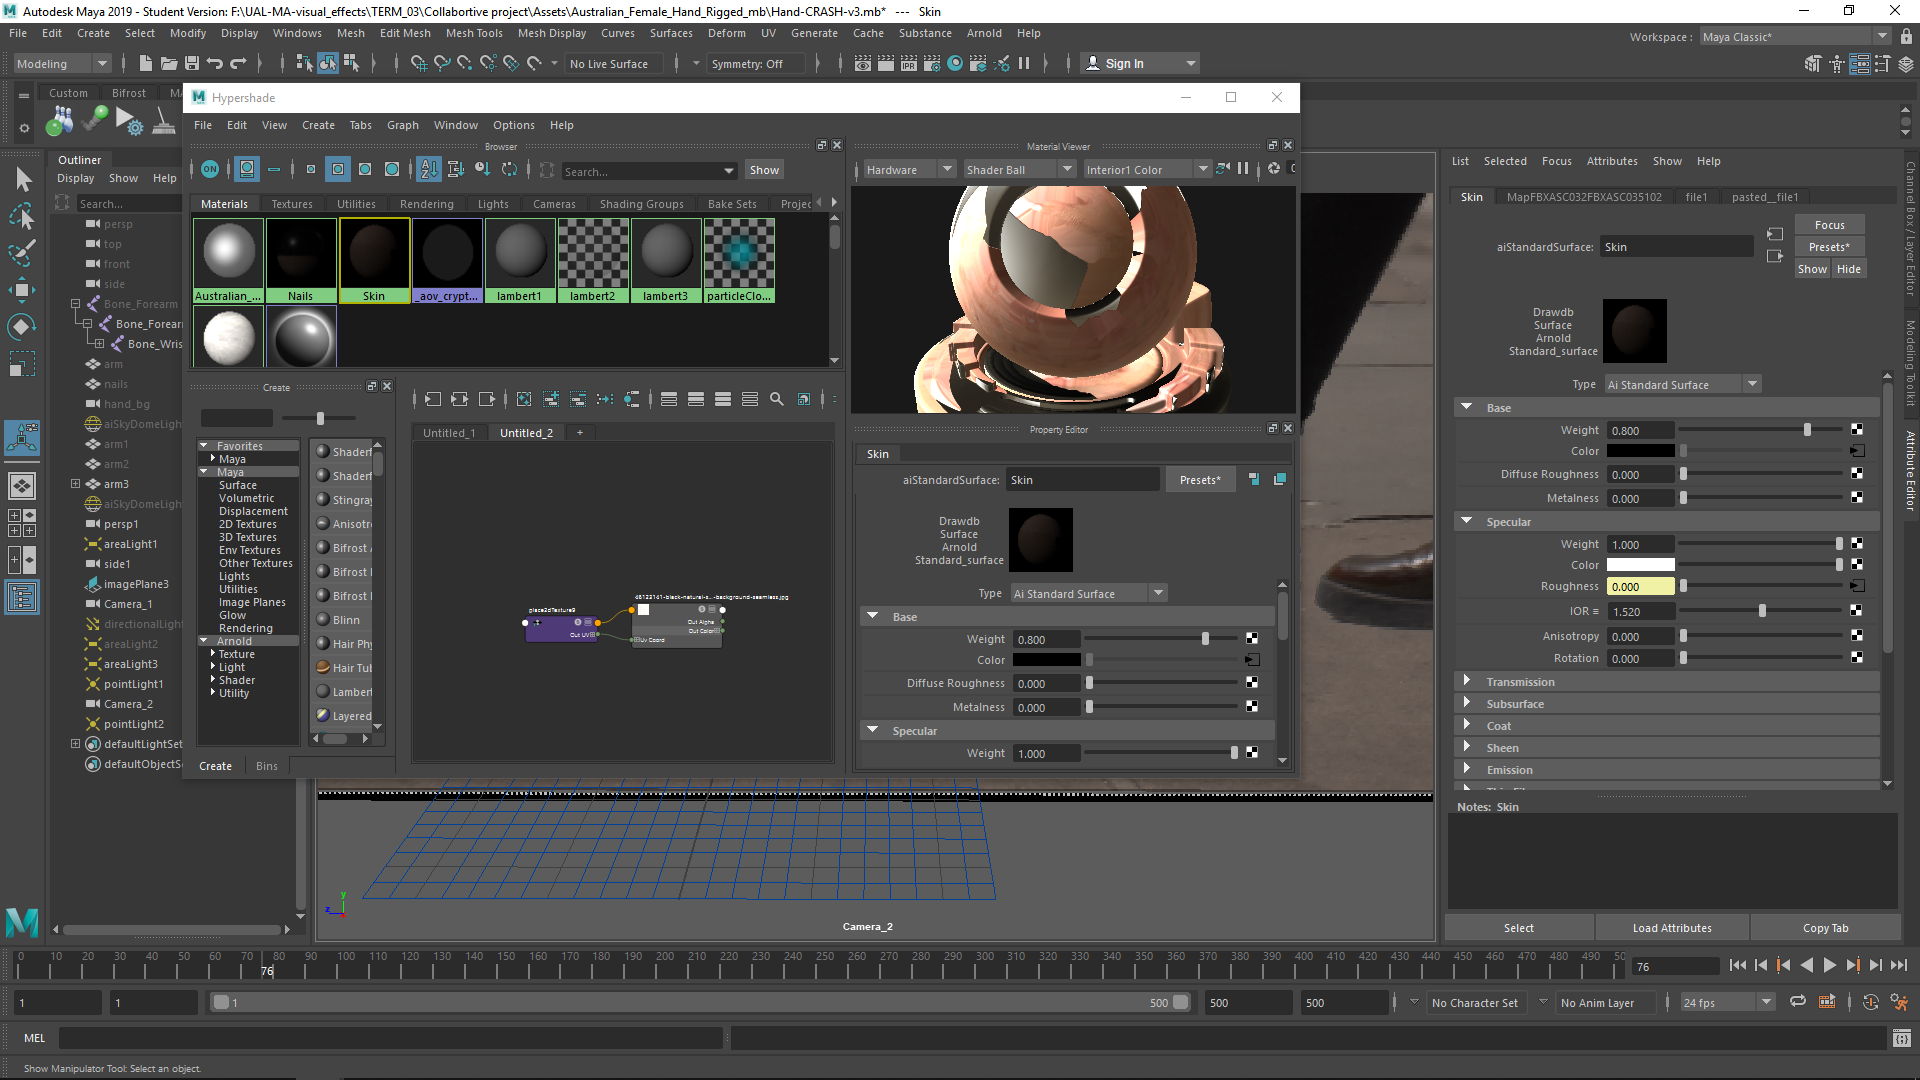Viewport: 1920px width, 1080px height.
Task: Click the Hypershade browser search field
Action: click(640, 171)
